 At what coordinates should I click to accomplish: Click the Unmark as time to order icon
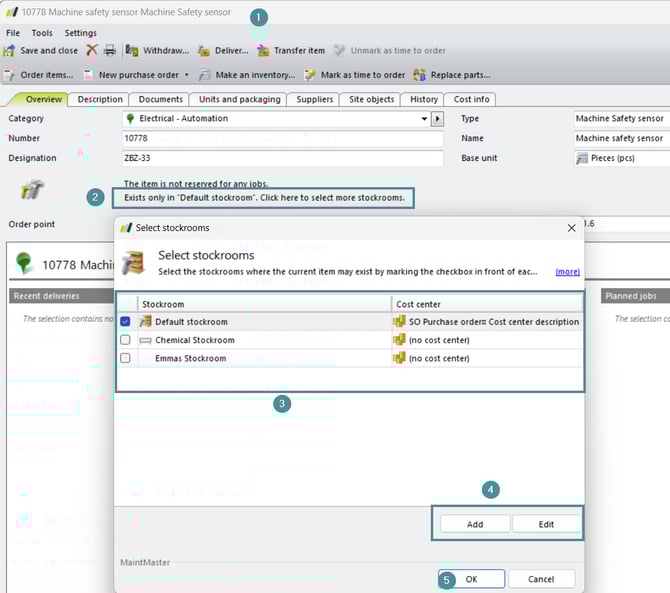point(339,51)
